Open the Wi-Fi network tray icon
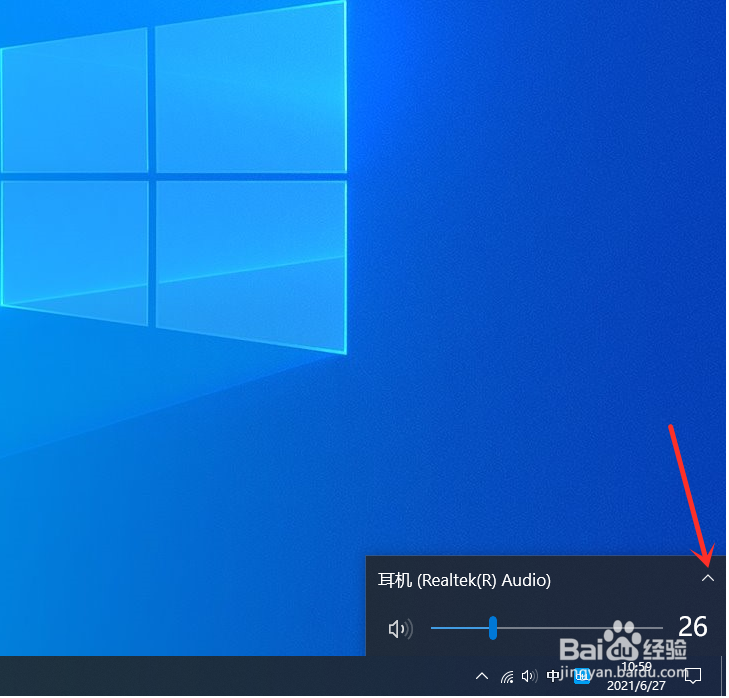The width and height of the screenshot is (729, 698). [x=509, y=679]
